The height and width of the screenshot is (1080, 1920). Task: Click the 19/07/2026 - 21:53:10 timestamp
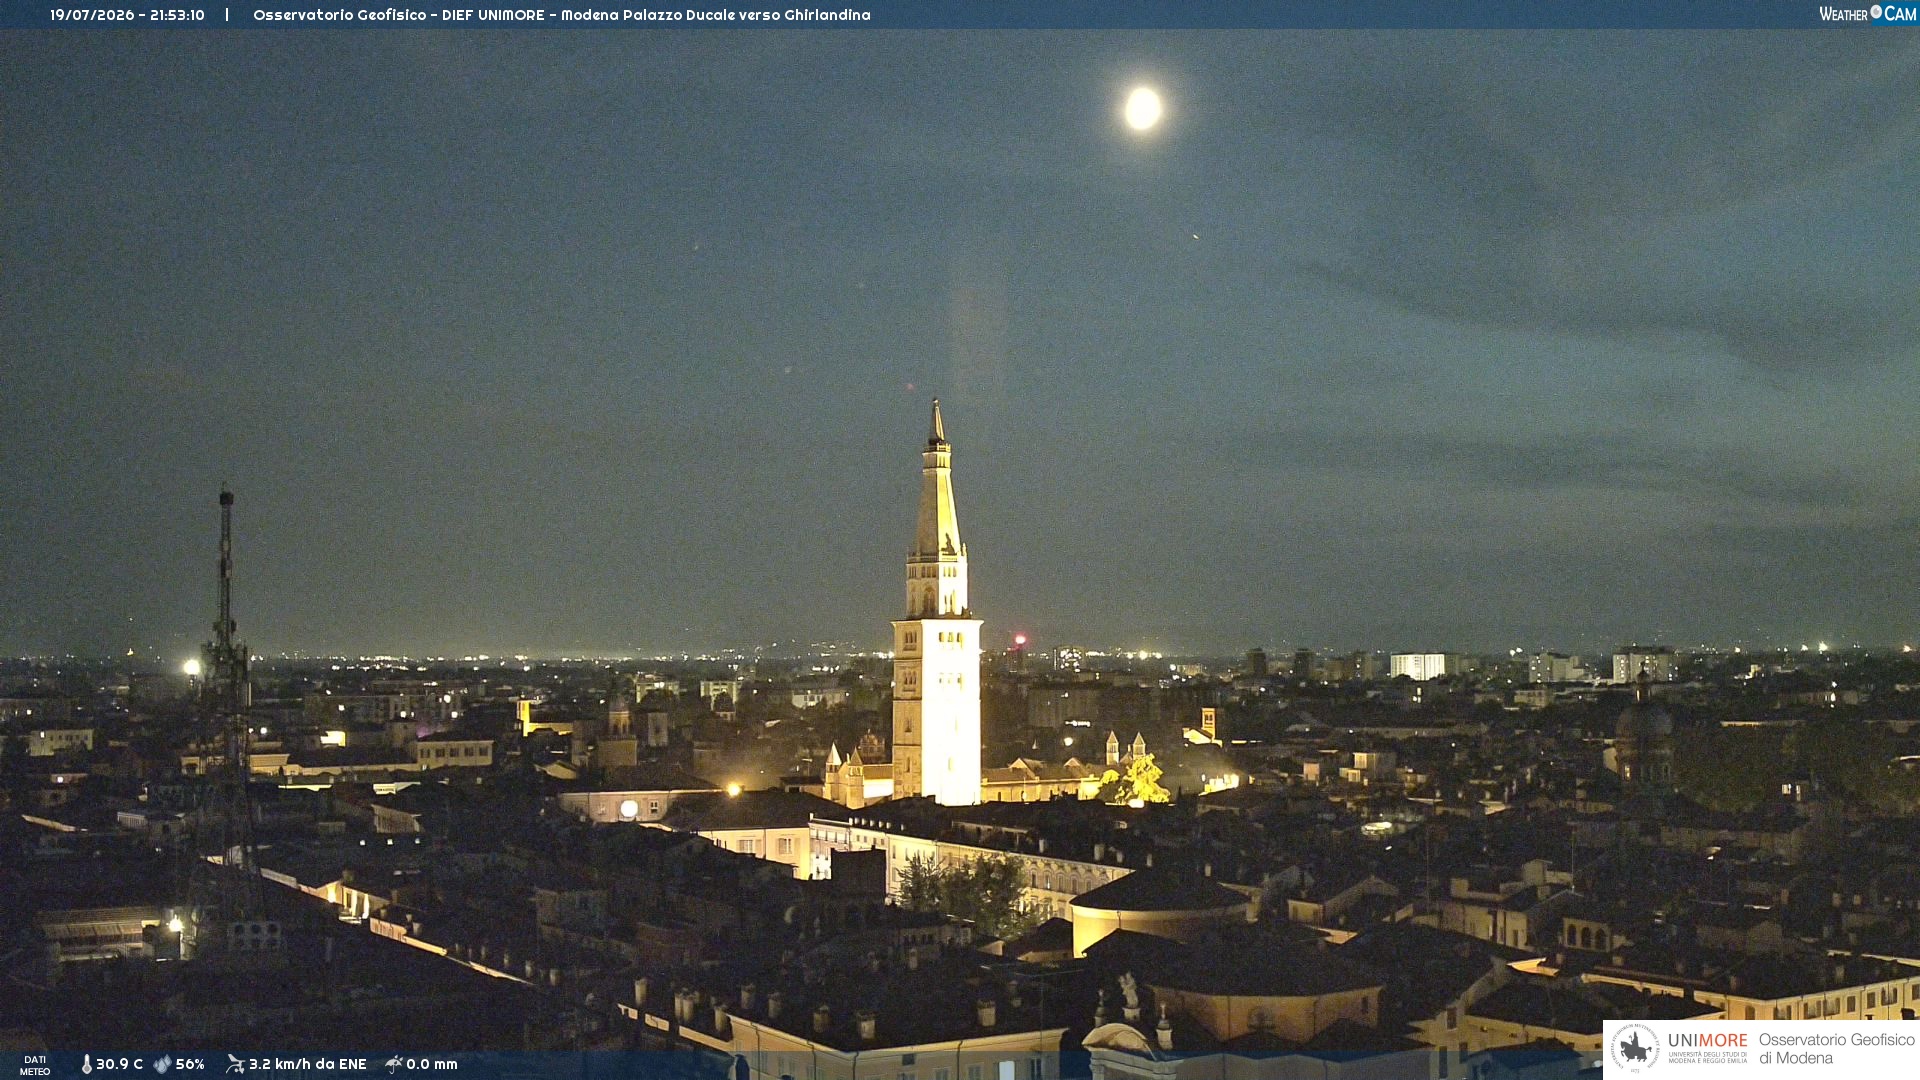[127, 15]
